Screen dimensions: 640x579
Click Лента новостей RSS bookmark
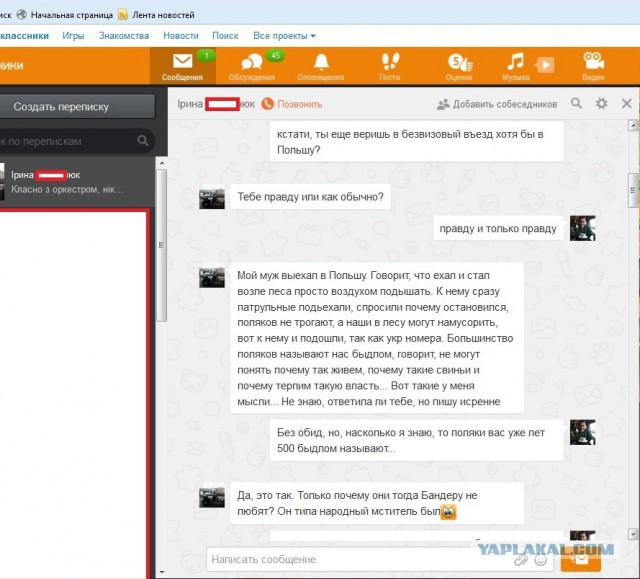[x=156, y=15]
